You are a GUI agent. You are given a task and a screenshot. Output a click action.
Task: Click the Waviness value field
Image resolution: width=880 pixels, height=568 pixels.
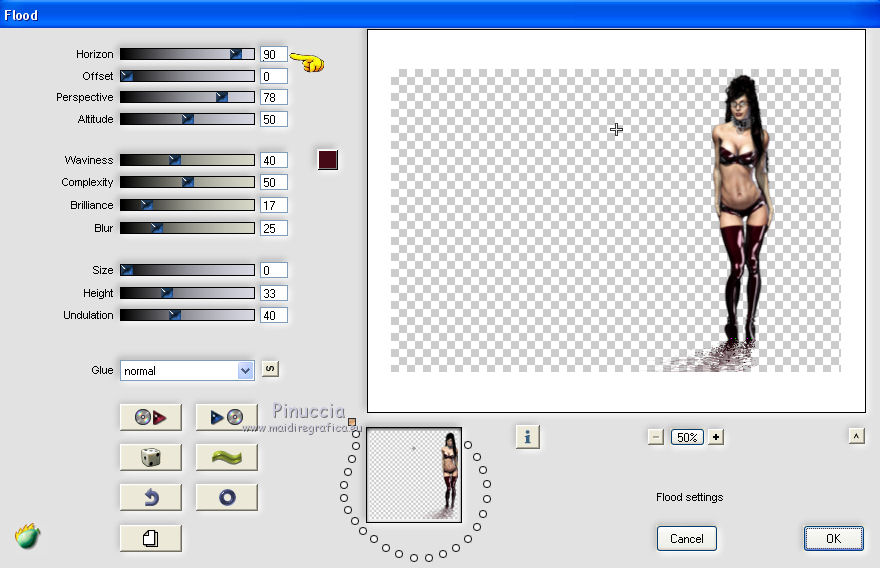(274, 161)
